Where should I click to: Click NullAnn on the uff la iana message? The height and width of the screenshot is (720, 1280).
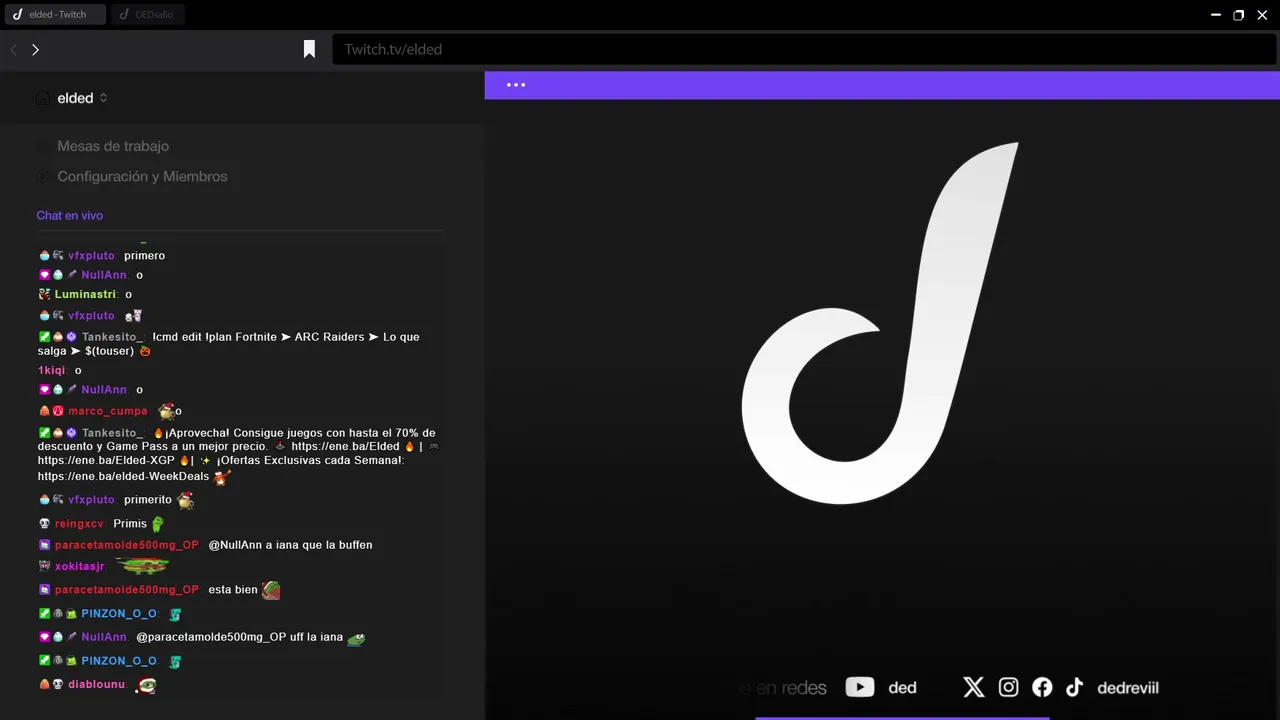[104, 637]
